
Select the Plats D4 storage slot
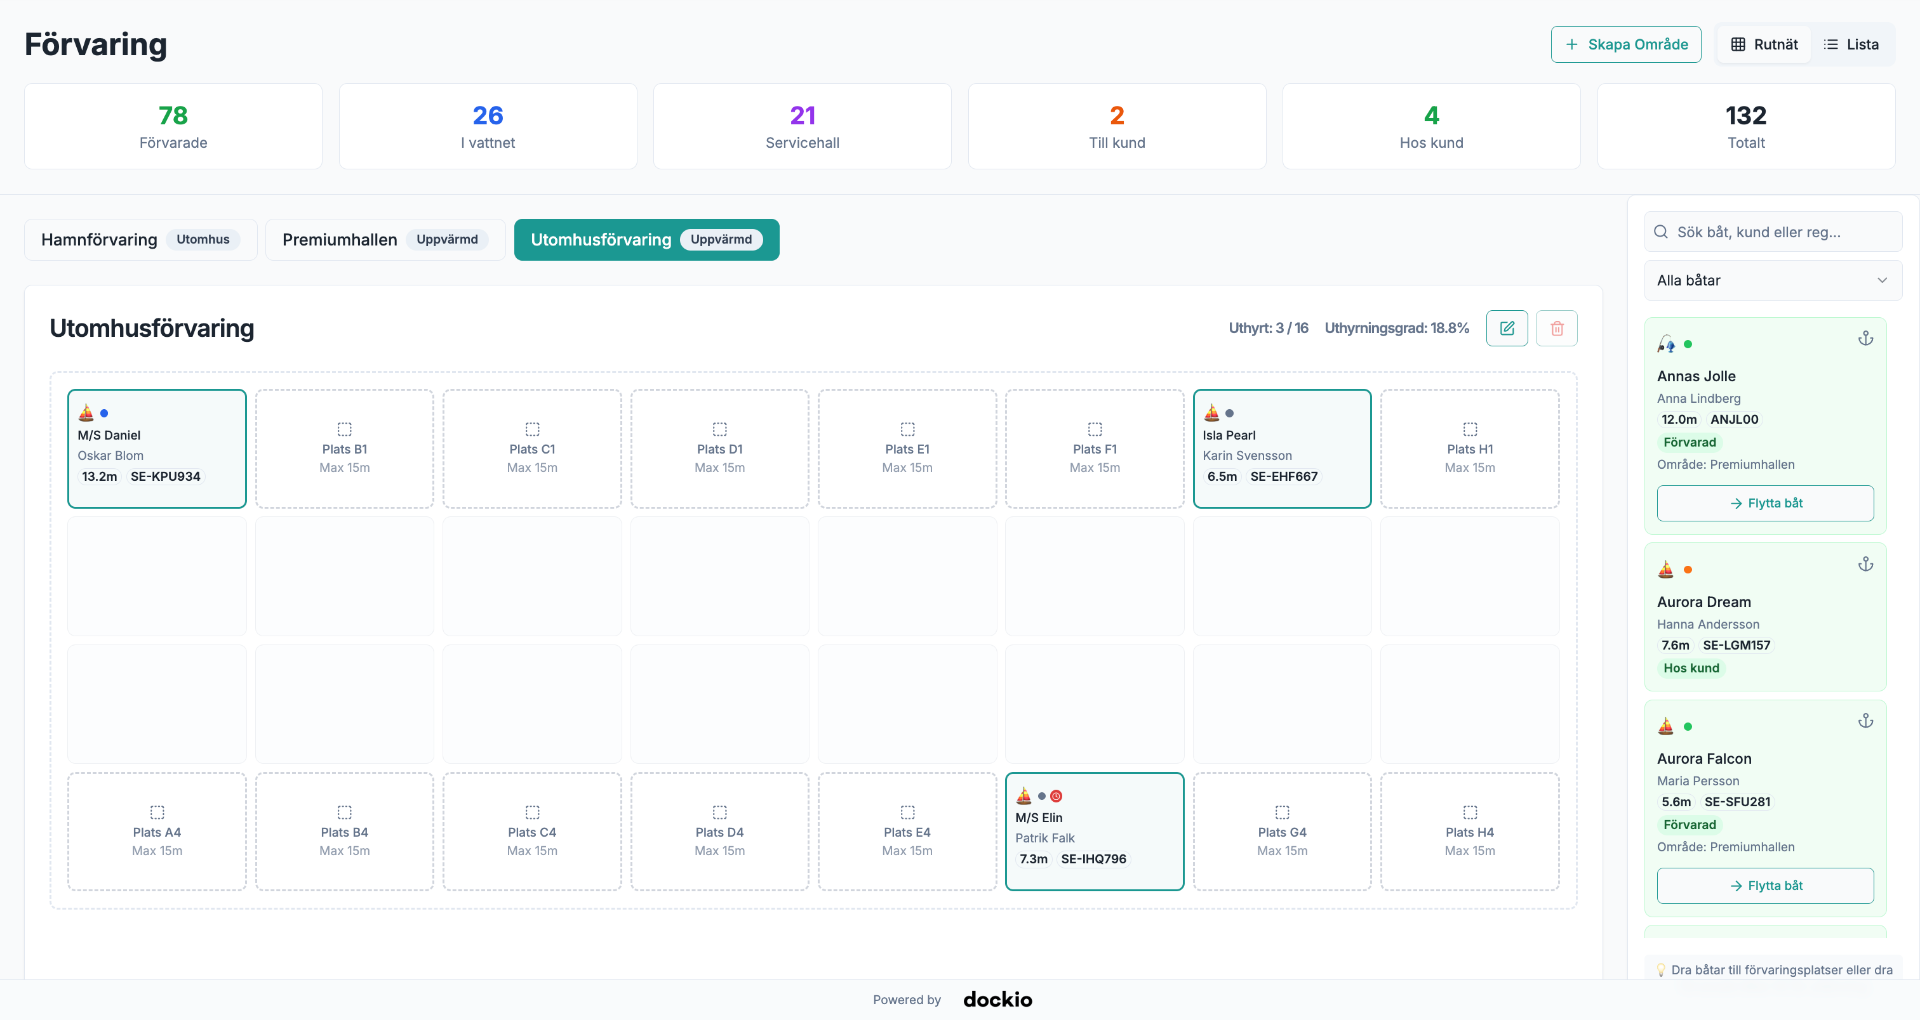(x=720, y=831)
